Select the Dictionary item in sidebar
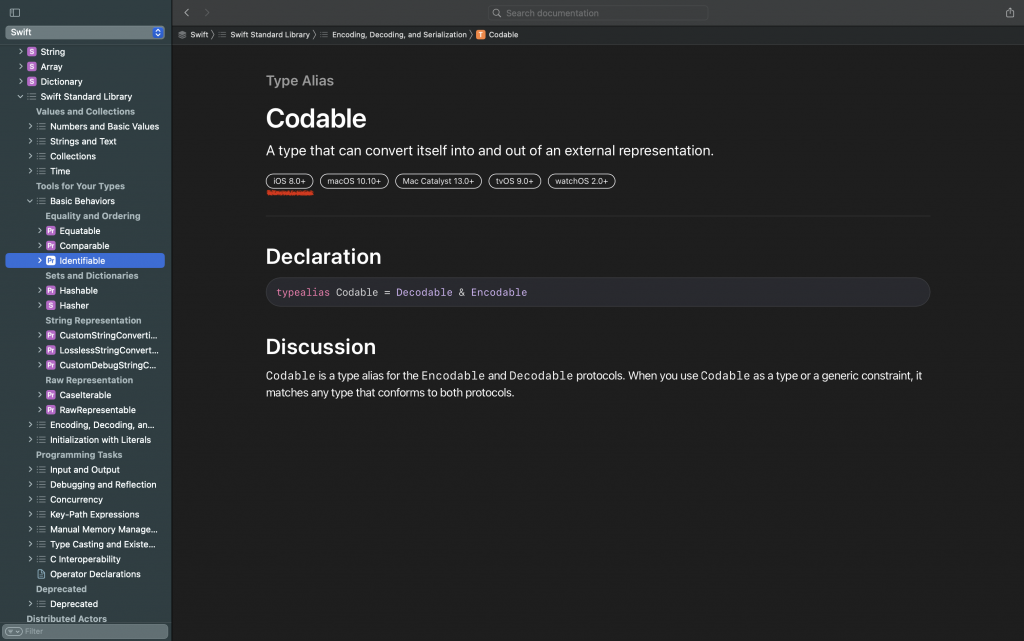 pyautogui.click(x=61, y=82)
